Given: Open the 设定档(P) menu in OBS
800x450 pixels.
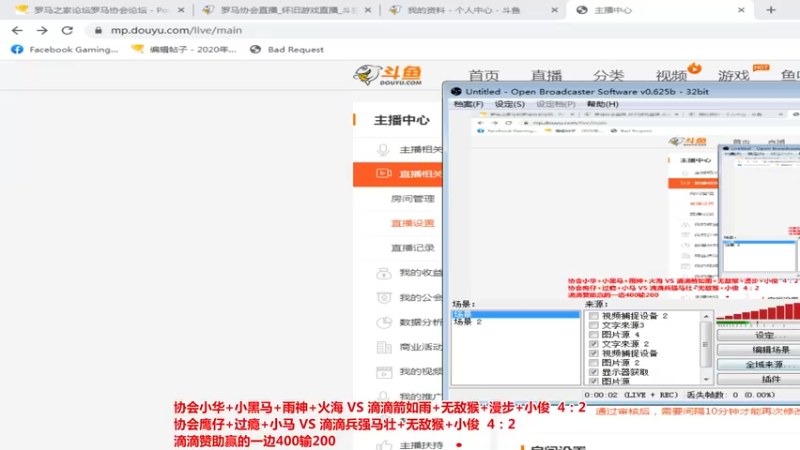Looking at the screenshot, I should pyautogui.click(x=556, y=104).
